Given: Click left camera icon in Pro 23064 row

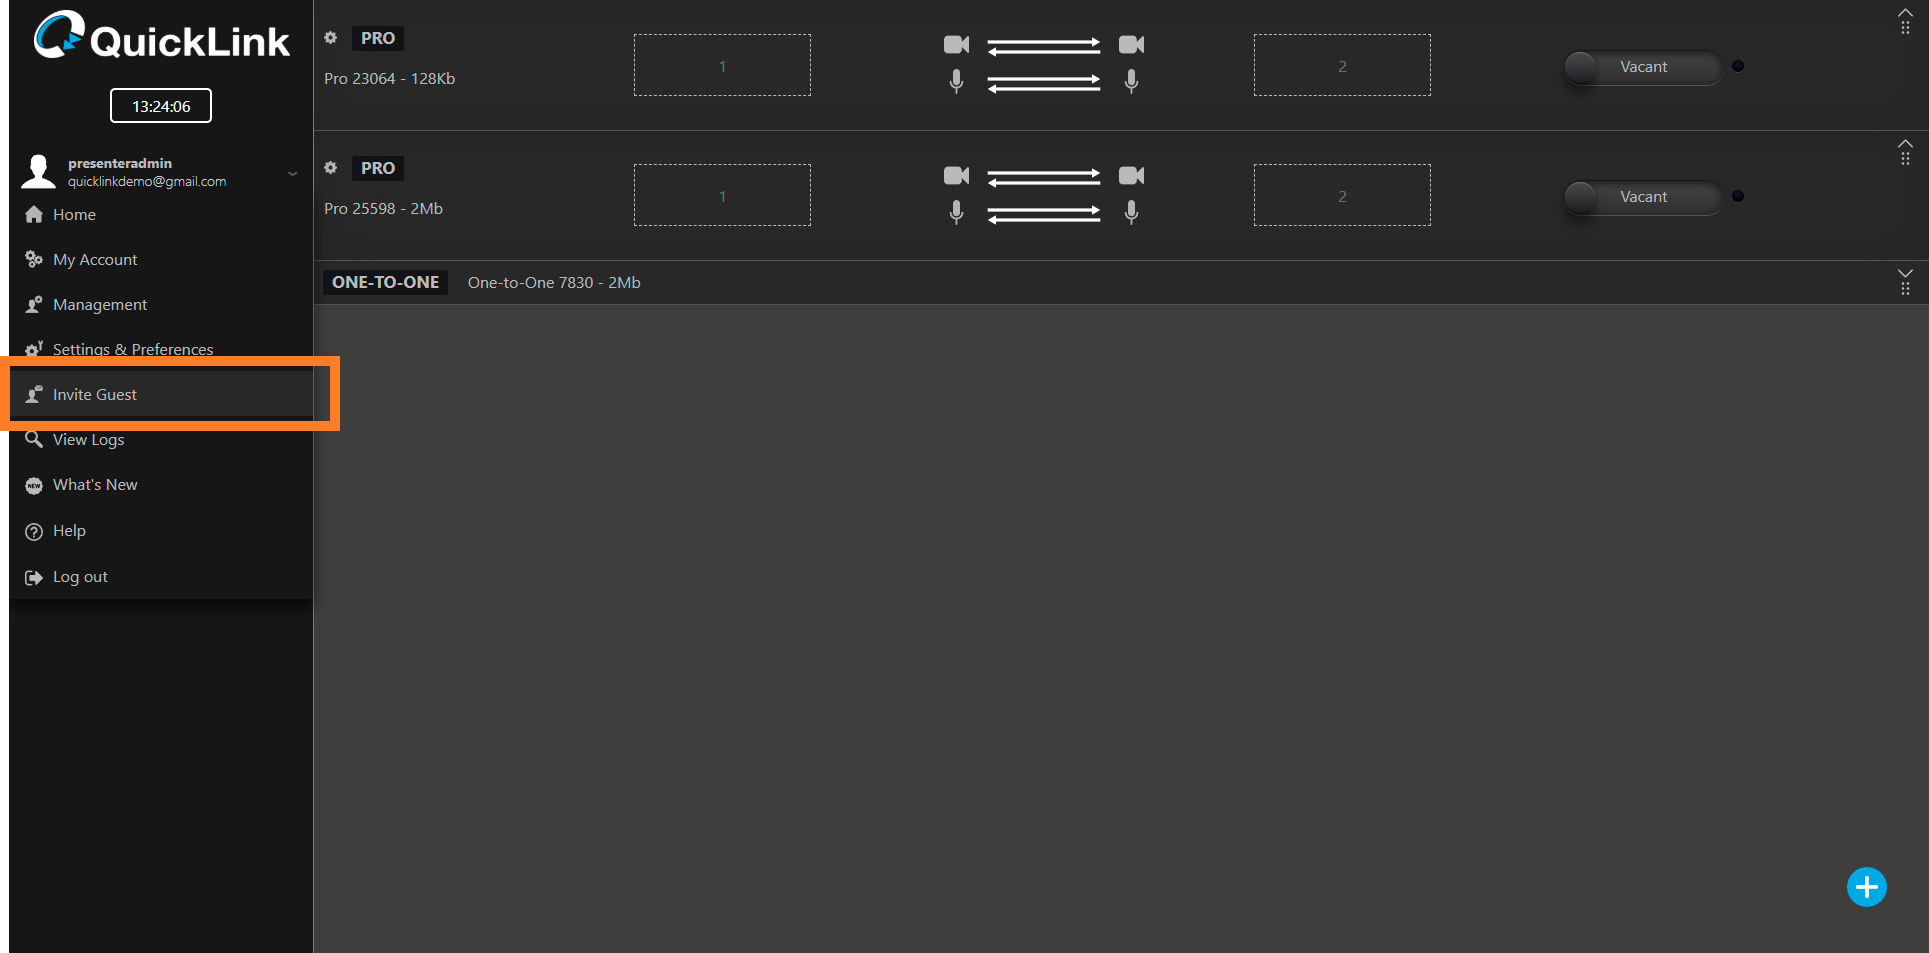Looking at the screenshot, I should pyautogui.click(x=956, y=45).
